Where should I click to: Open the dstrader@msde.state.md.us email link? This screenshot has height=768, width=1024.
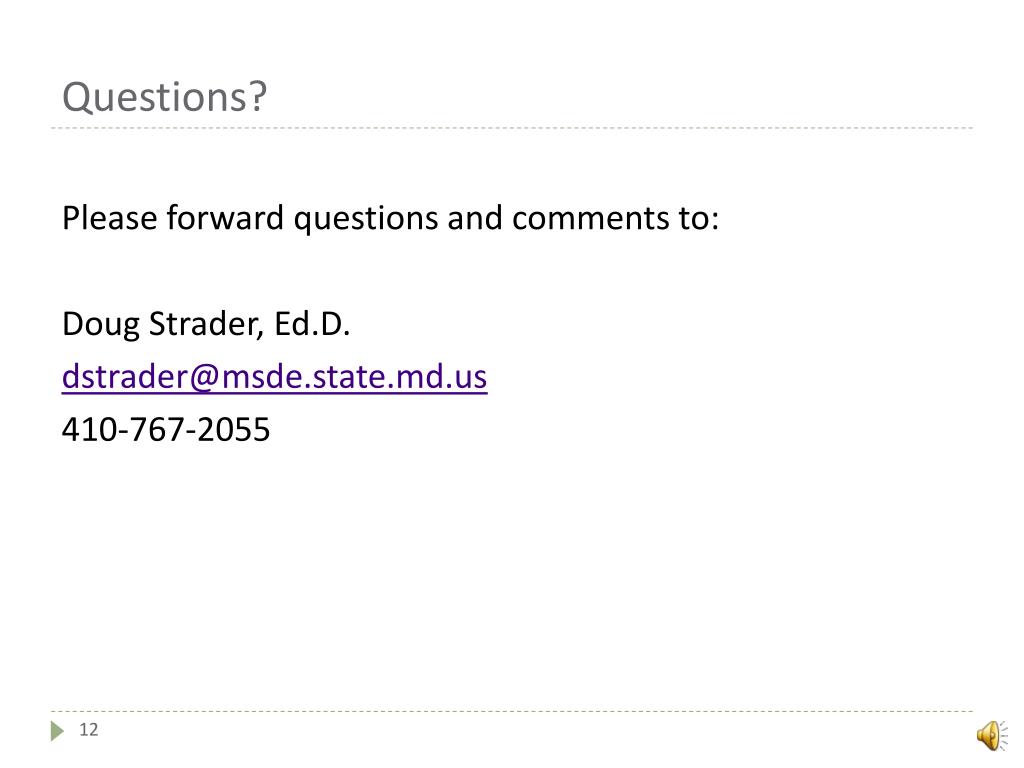pos(274,377)
